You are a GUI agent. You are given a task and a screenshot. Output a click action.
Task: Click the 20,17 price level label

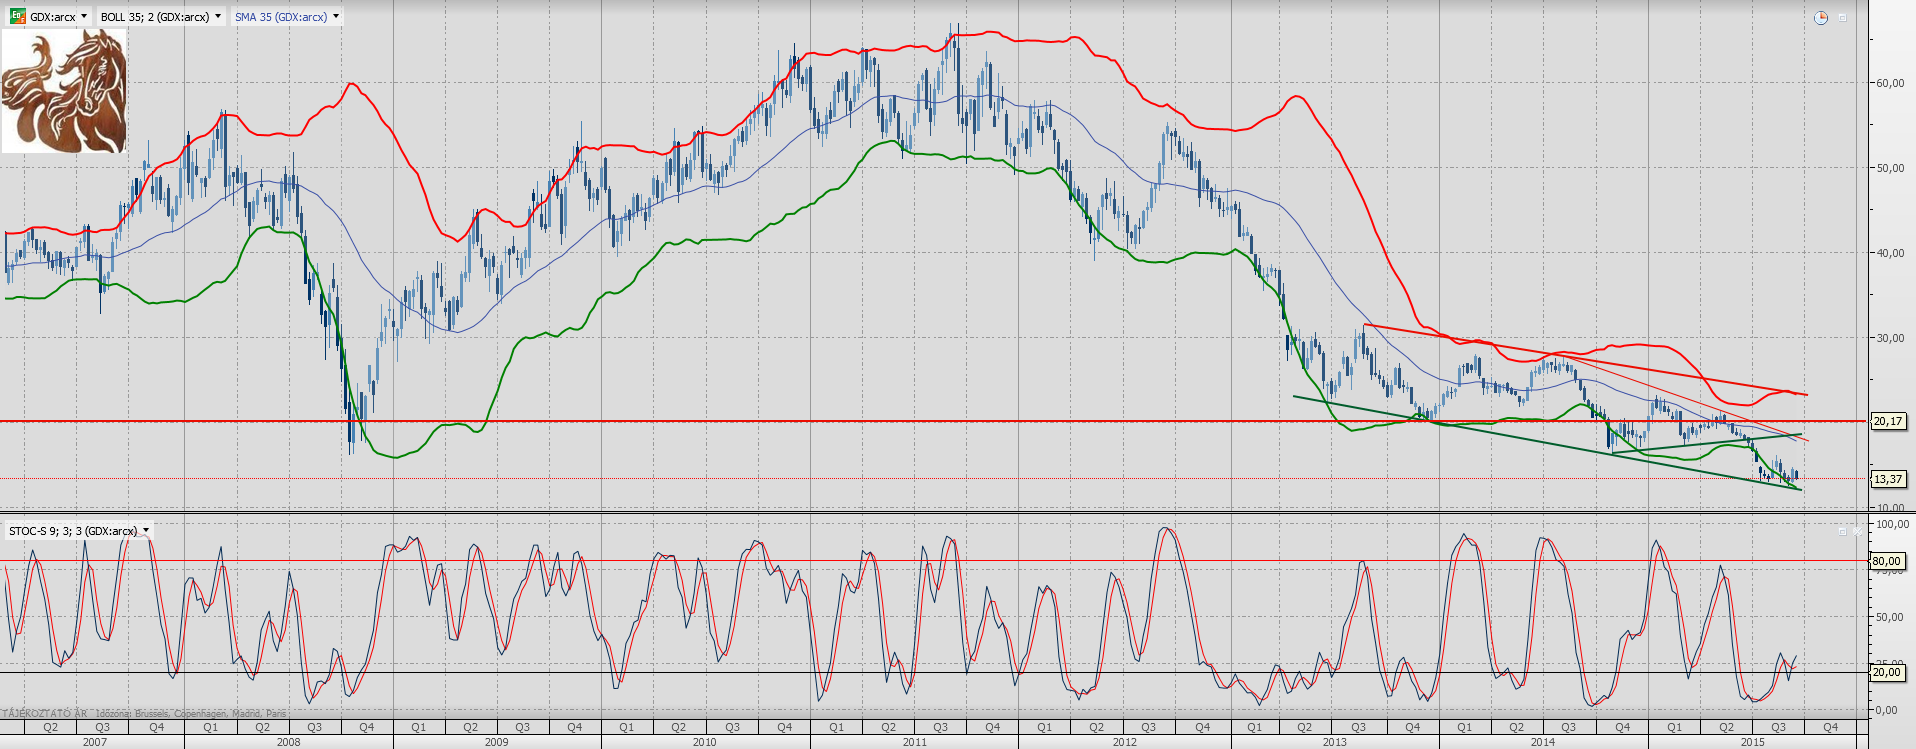pos(1887,421)
